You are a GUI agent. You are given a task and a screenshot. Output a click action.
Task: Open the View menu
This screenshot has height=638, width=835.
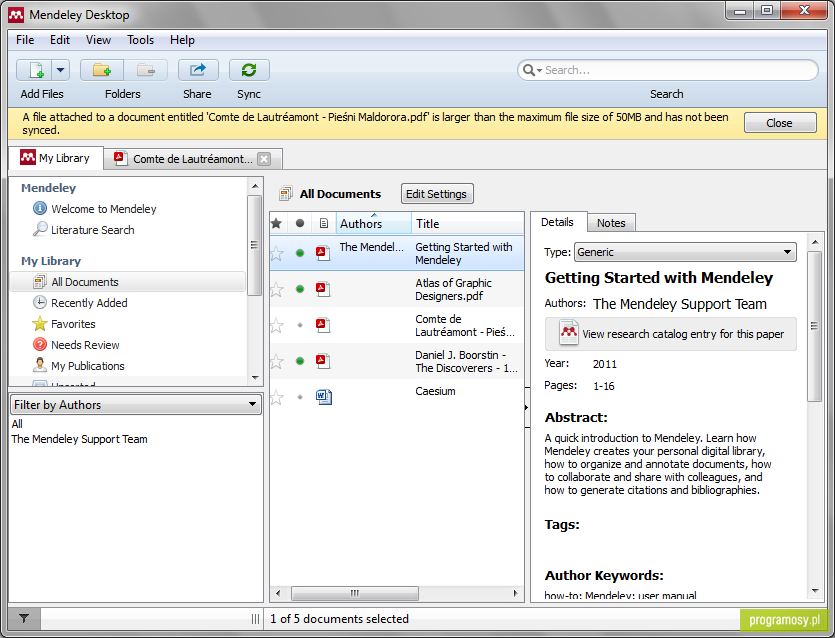pyautogui.click(x=99, y=40)
